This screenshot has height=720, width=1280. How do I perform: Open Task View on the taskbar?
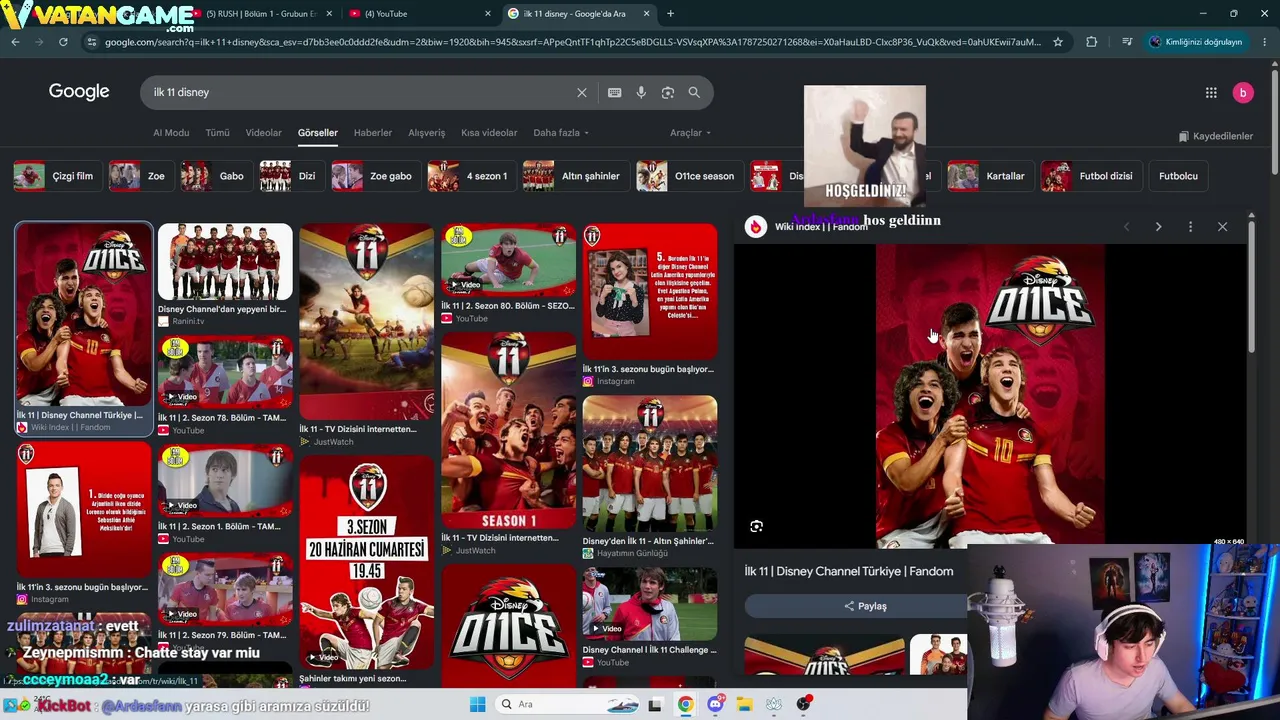tap(655, 704)
